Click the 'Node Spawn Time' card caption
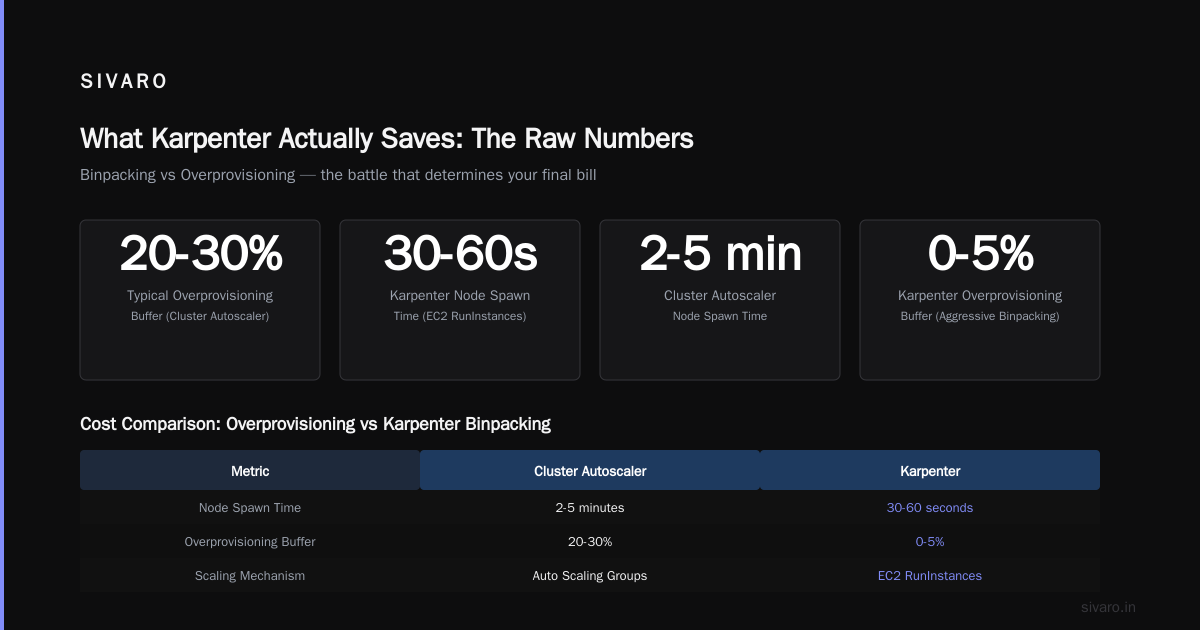Screen dimensions: 1200x630 [x=720, y=316]
